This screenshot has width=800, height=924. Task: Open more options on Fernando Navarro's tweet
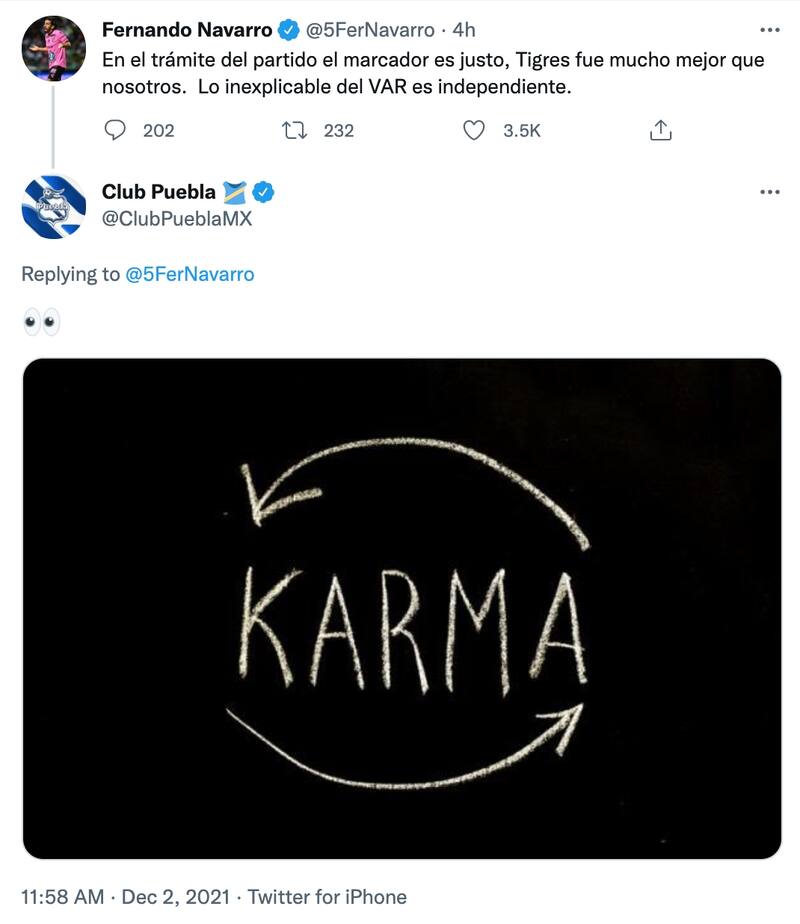point(768,30)
